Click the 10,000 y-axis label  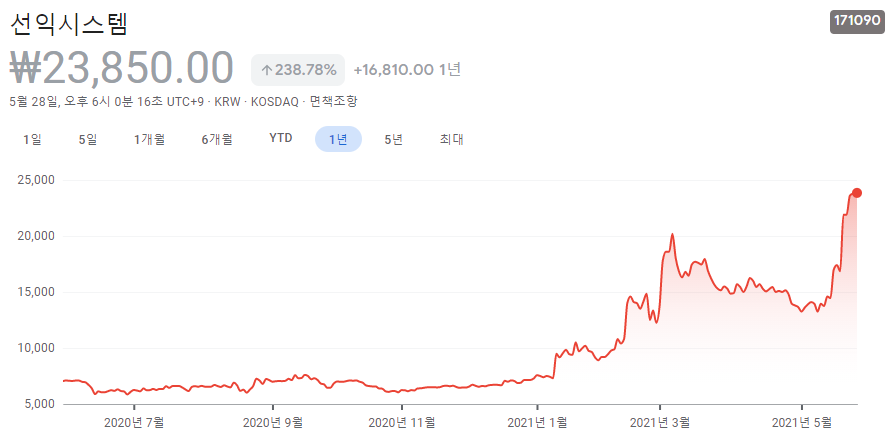(36, 348)
